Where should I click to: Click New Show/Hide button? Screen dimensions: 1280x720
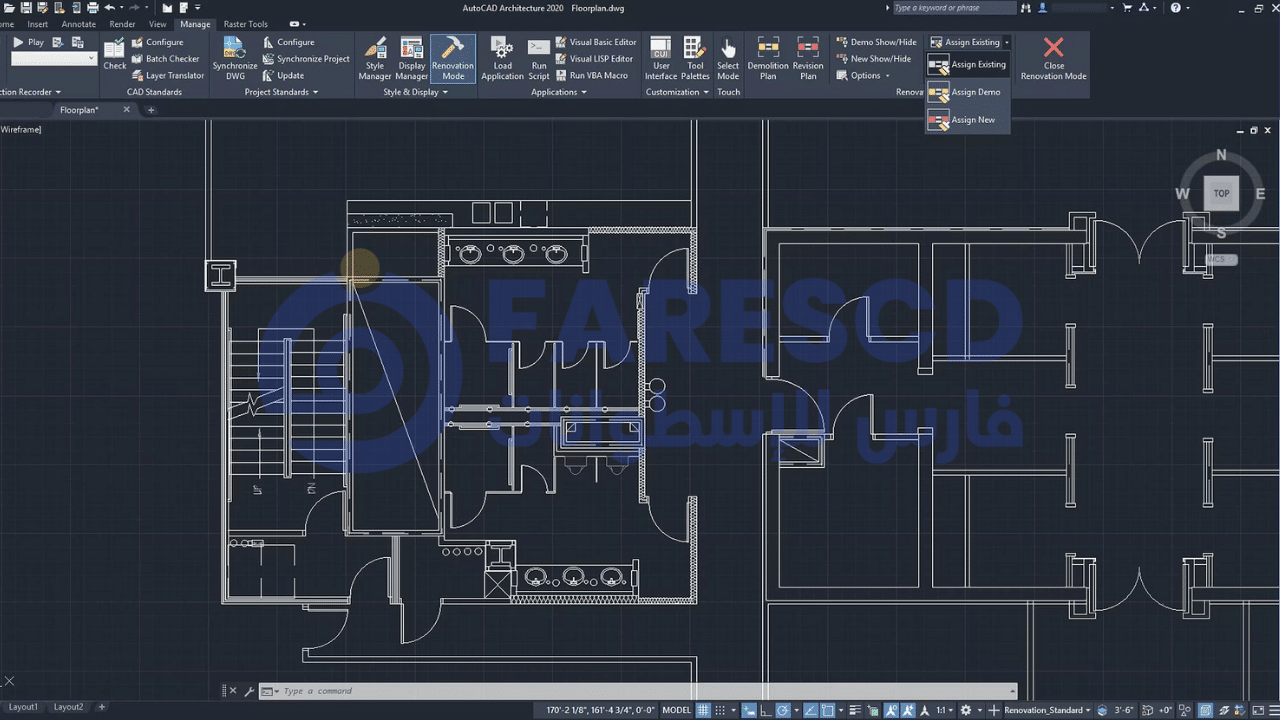(874, 59)
